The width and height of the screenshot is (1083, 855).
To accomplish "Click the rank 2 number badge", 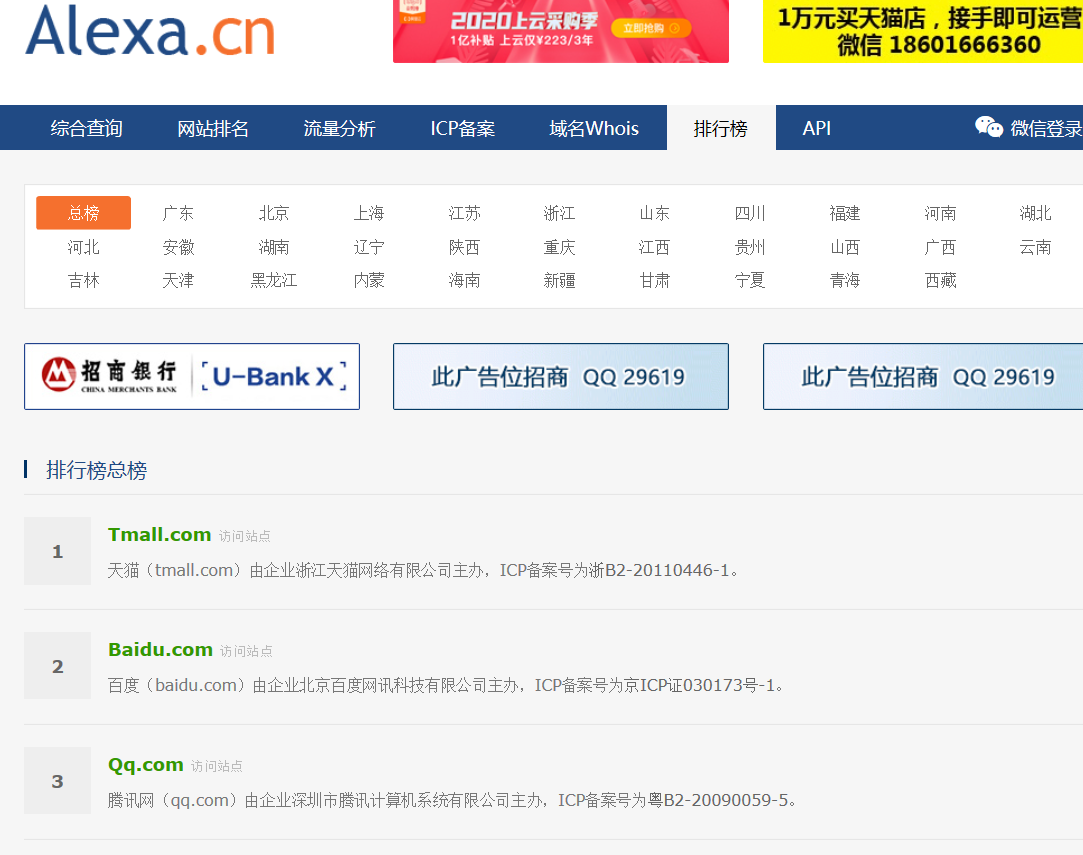I will (57, 666).
